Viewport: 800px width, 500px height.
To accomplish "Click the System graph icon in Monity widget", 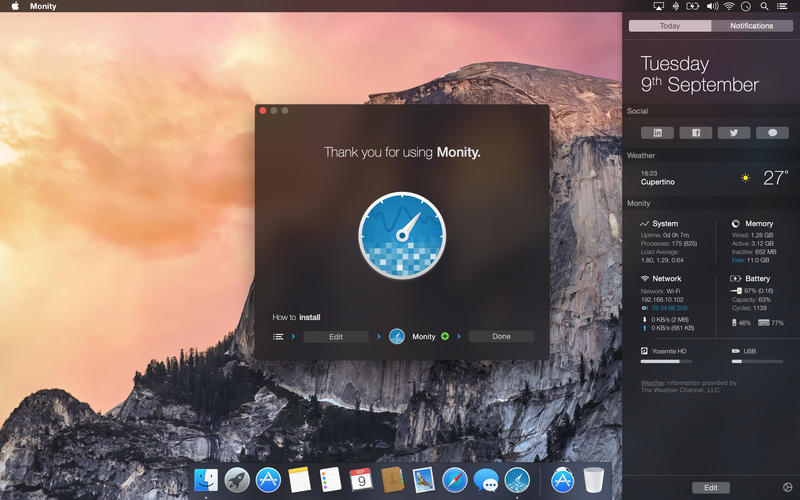I will [644, 223].
